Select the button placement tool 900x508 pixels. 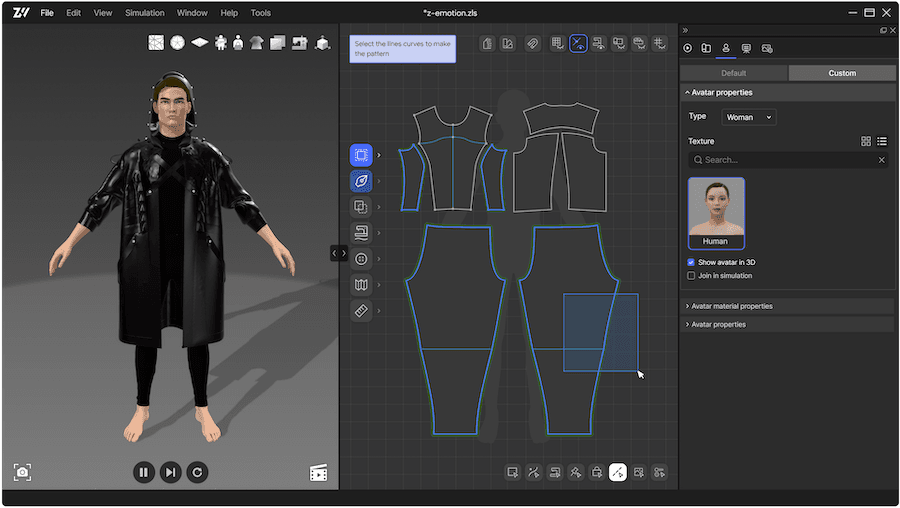click(x=361, y=259)
